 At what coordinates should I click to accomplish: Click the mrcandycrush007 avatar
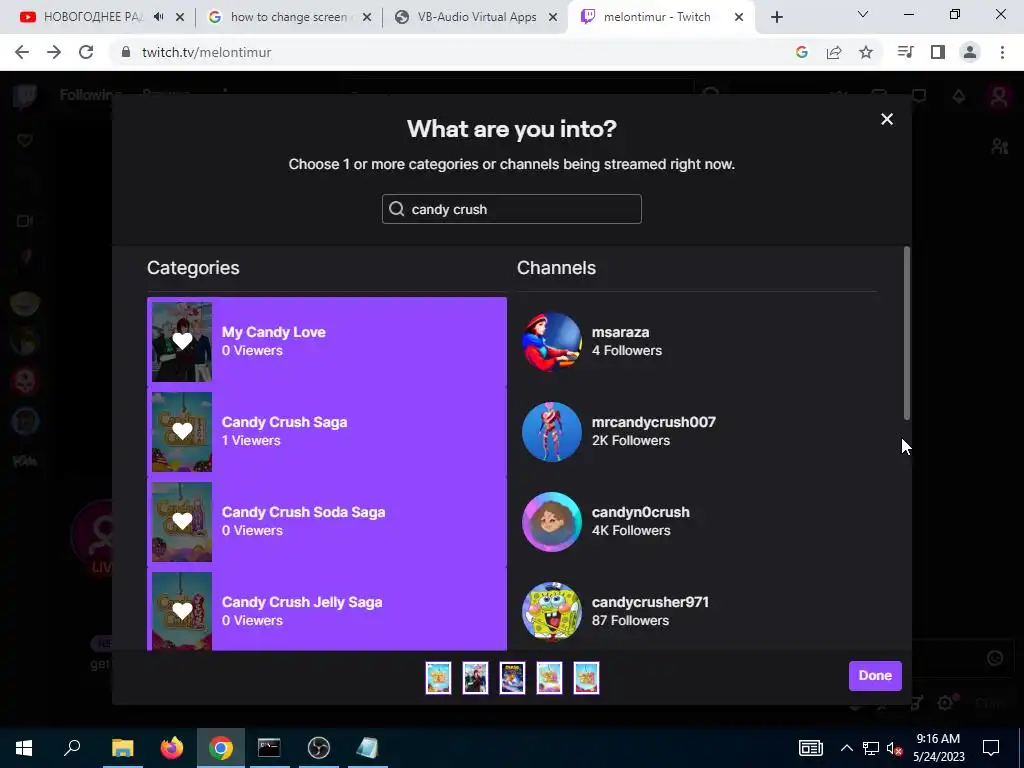point(552,432)
